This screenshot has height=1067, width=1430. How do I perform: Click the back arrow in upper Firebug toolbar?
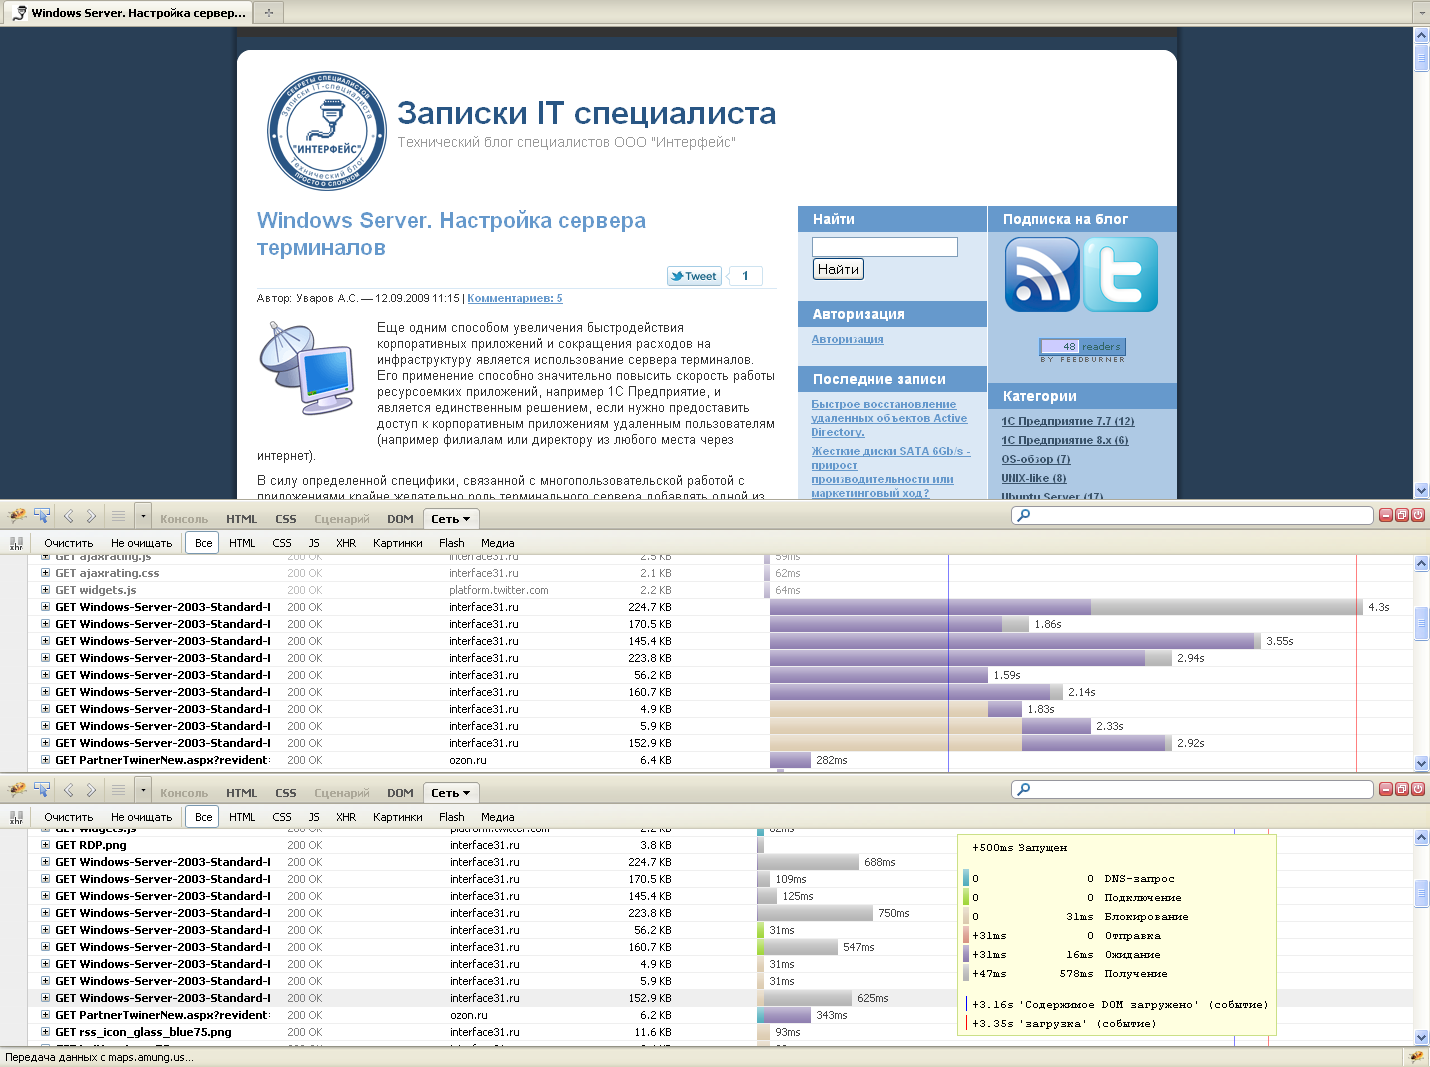click(69, 516)
